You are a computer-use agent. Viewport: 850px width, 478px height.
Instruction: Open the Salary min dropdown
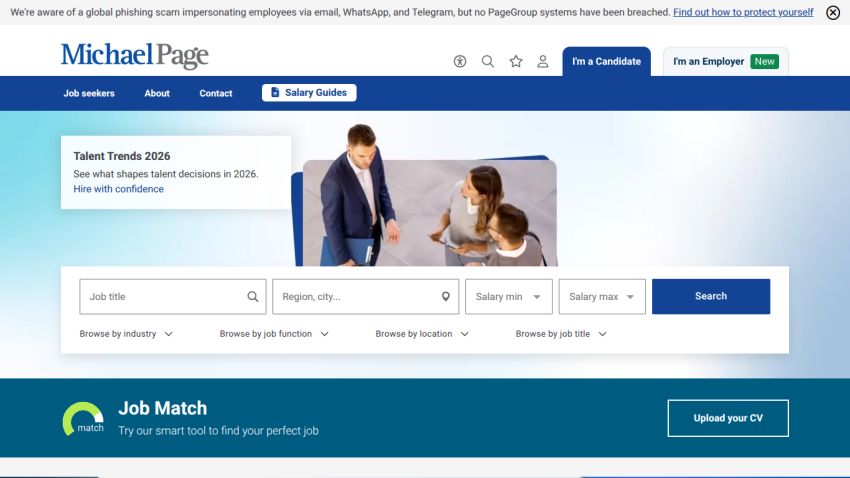(508, 296)
